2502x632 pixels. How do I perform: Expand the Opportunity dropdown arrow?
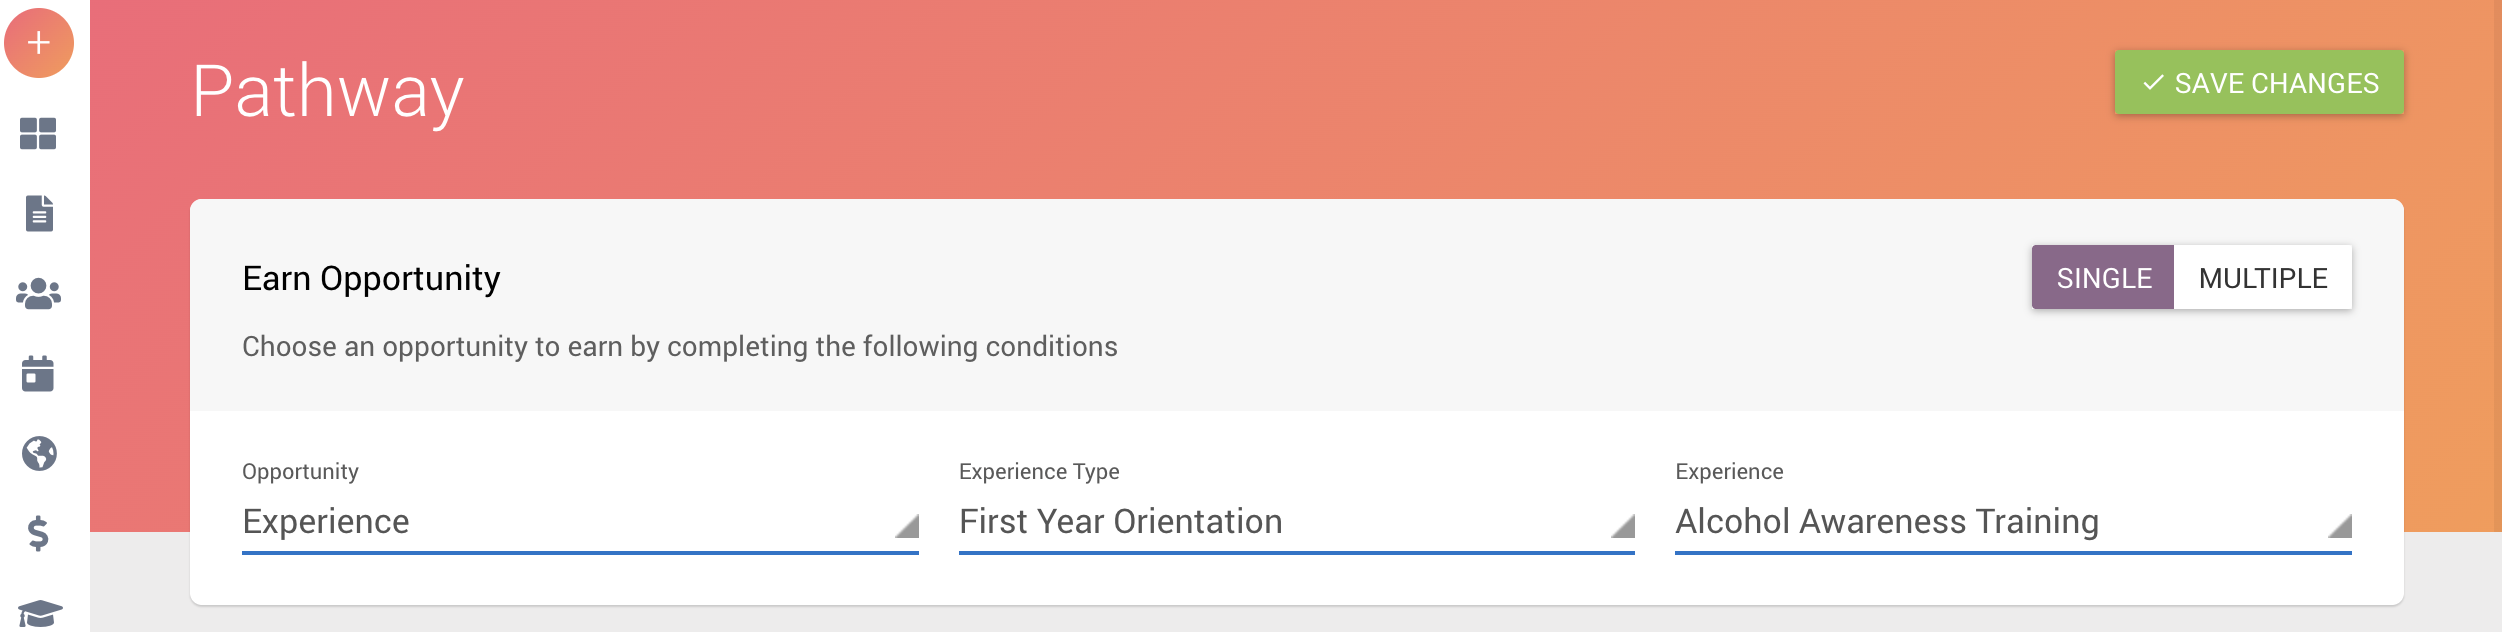point(907,526)
